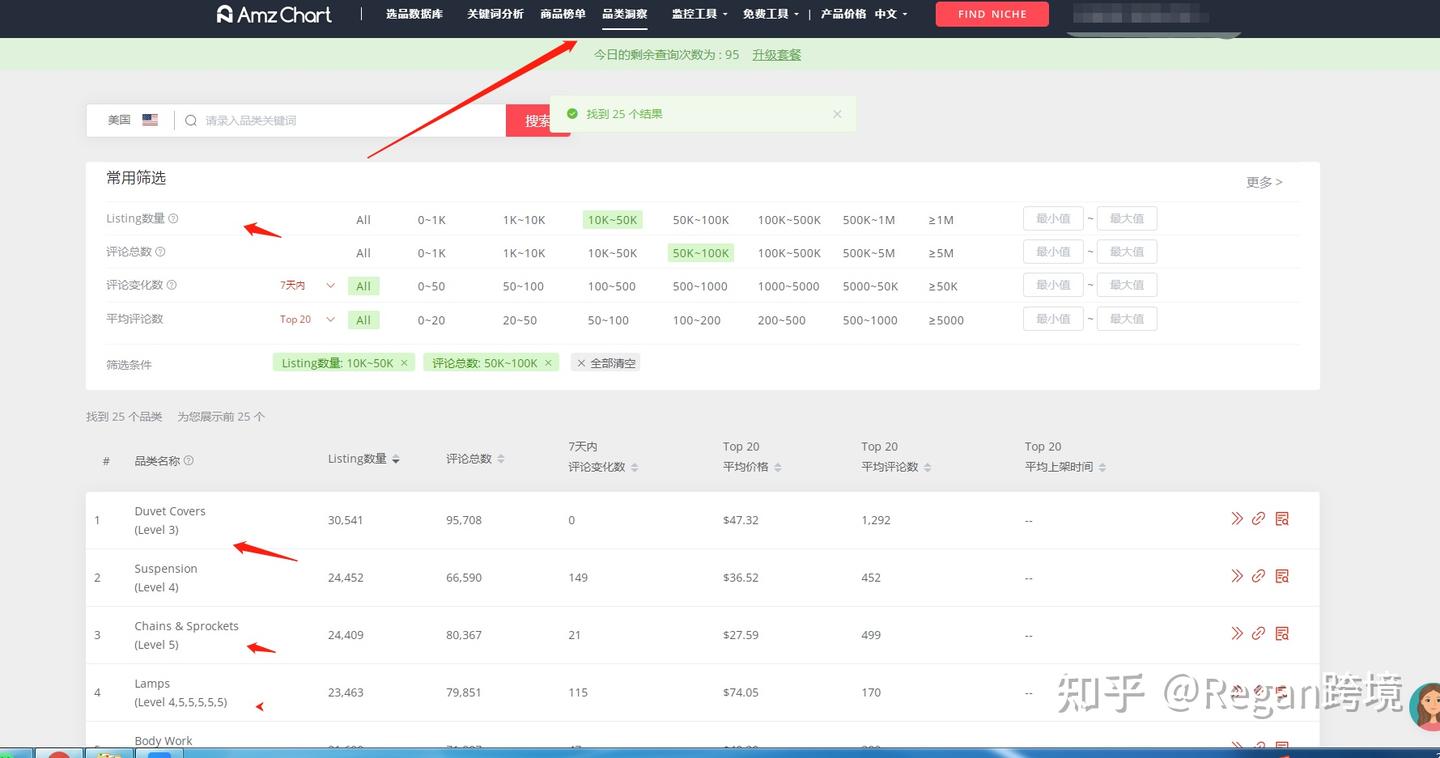Open the document search icon for Suspension
This screenshot has width=1440, height=758.
(1282, 575)
